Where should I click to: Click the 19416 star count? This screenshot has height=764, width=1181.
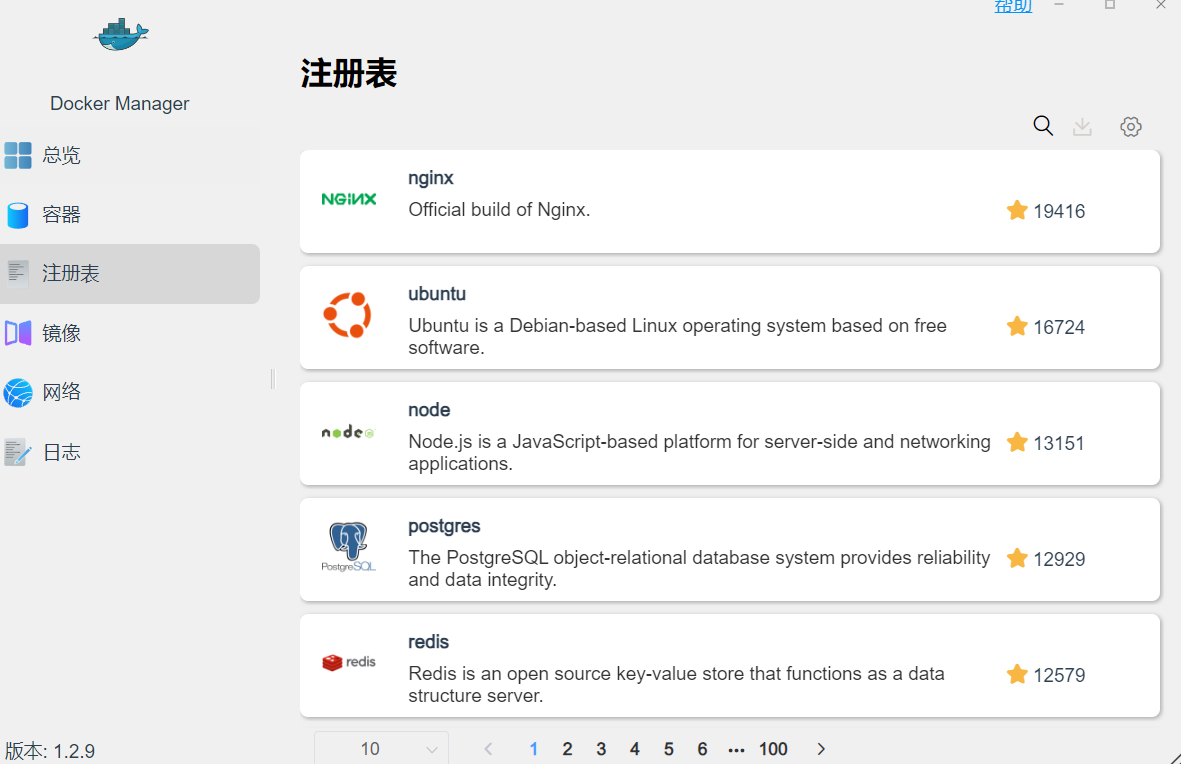click(1059, 212)
